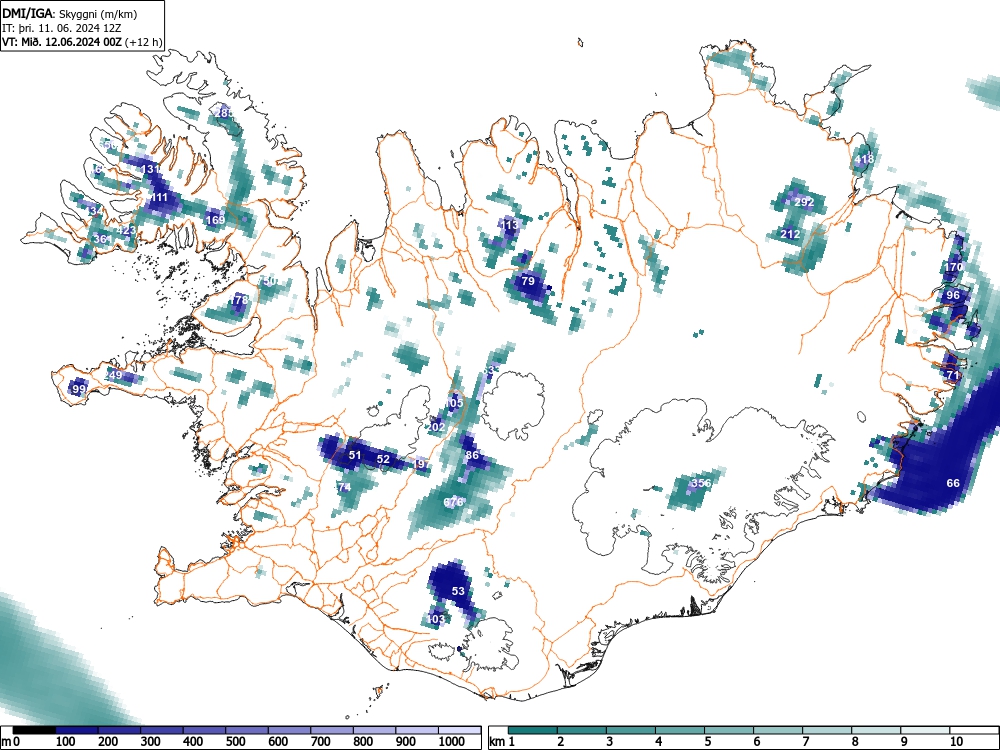Click the dark teal 1–2 km legend swatch

[x=533, y=730]
